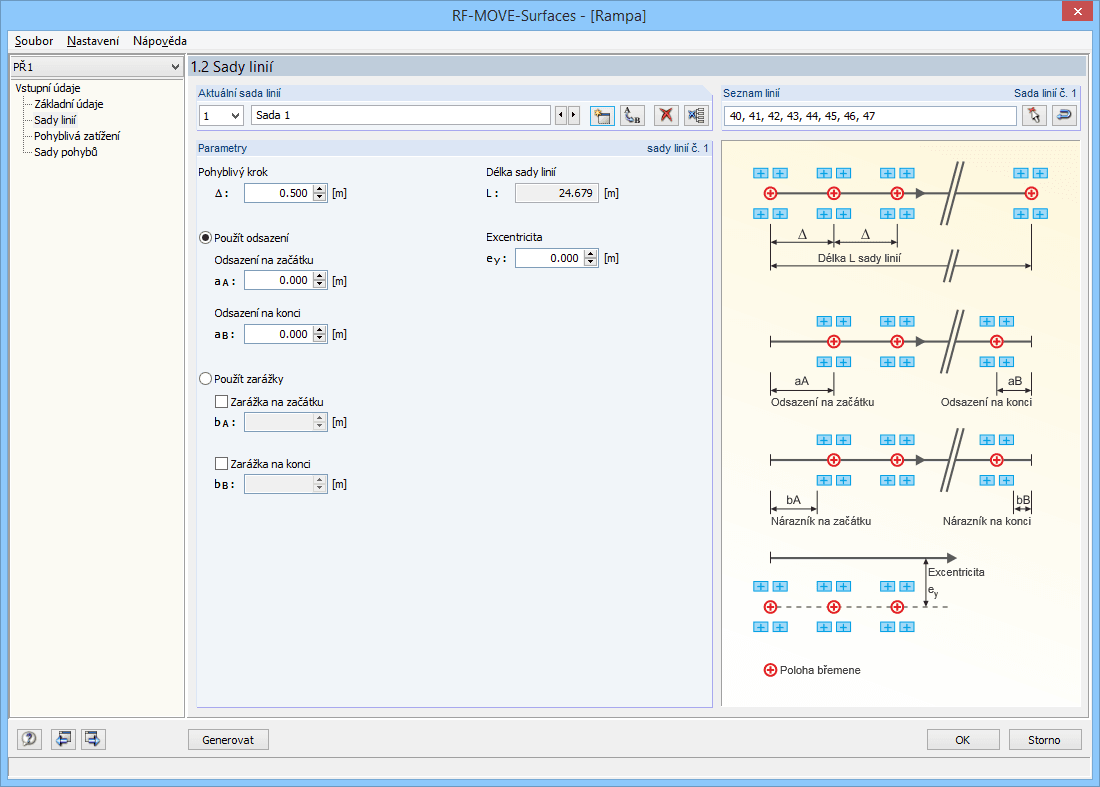This screenshot has height=787, width=1100.
Task: Click 'Sada linií č. 1' header text
Action: tap(1045, 93)
